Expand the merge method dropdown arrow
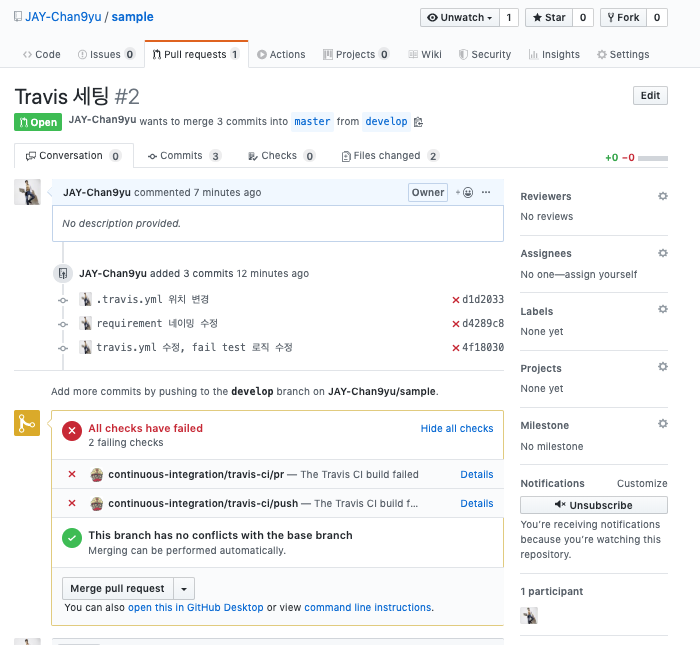Screen dimensions: 700x645 coord(184,589)
